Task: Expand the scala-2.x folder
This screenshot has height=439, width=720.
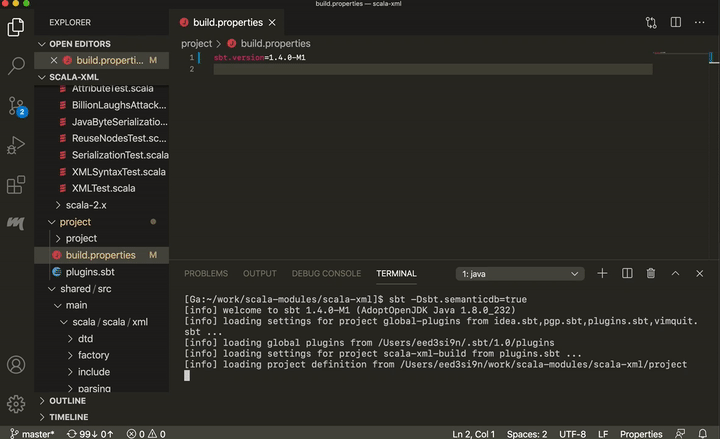Action: (x=101, y=205)
